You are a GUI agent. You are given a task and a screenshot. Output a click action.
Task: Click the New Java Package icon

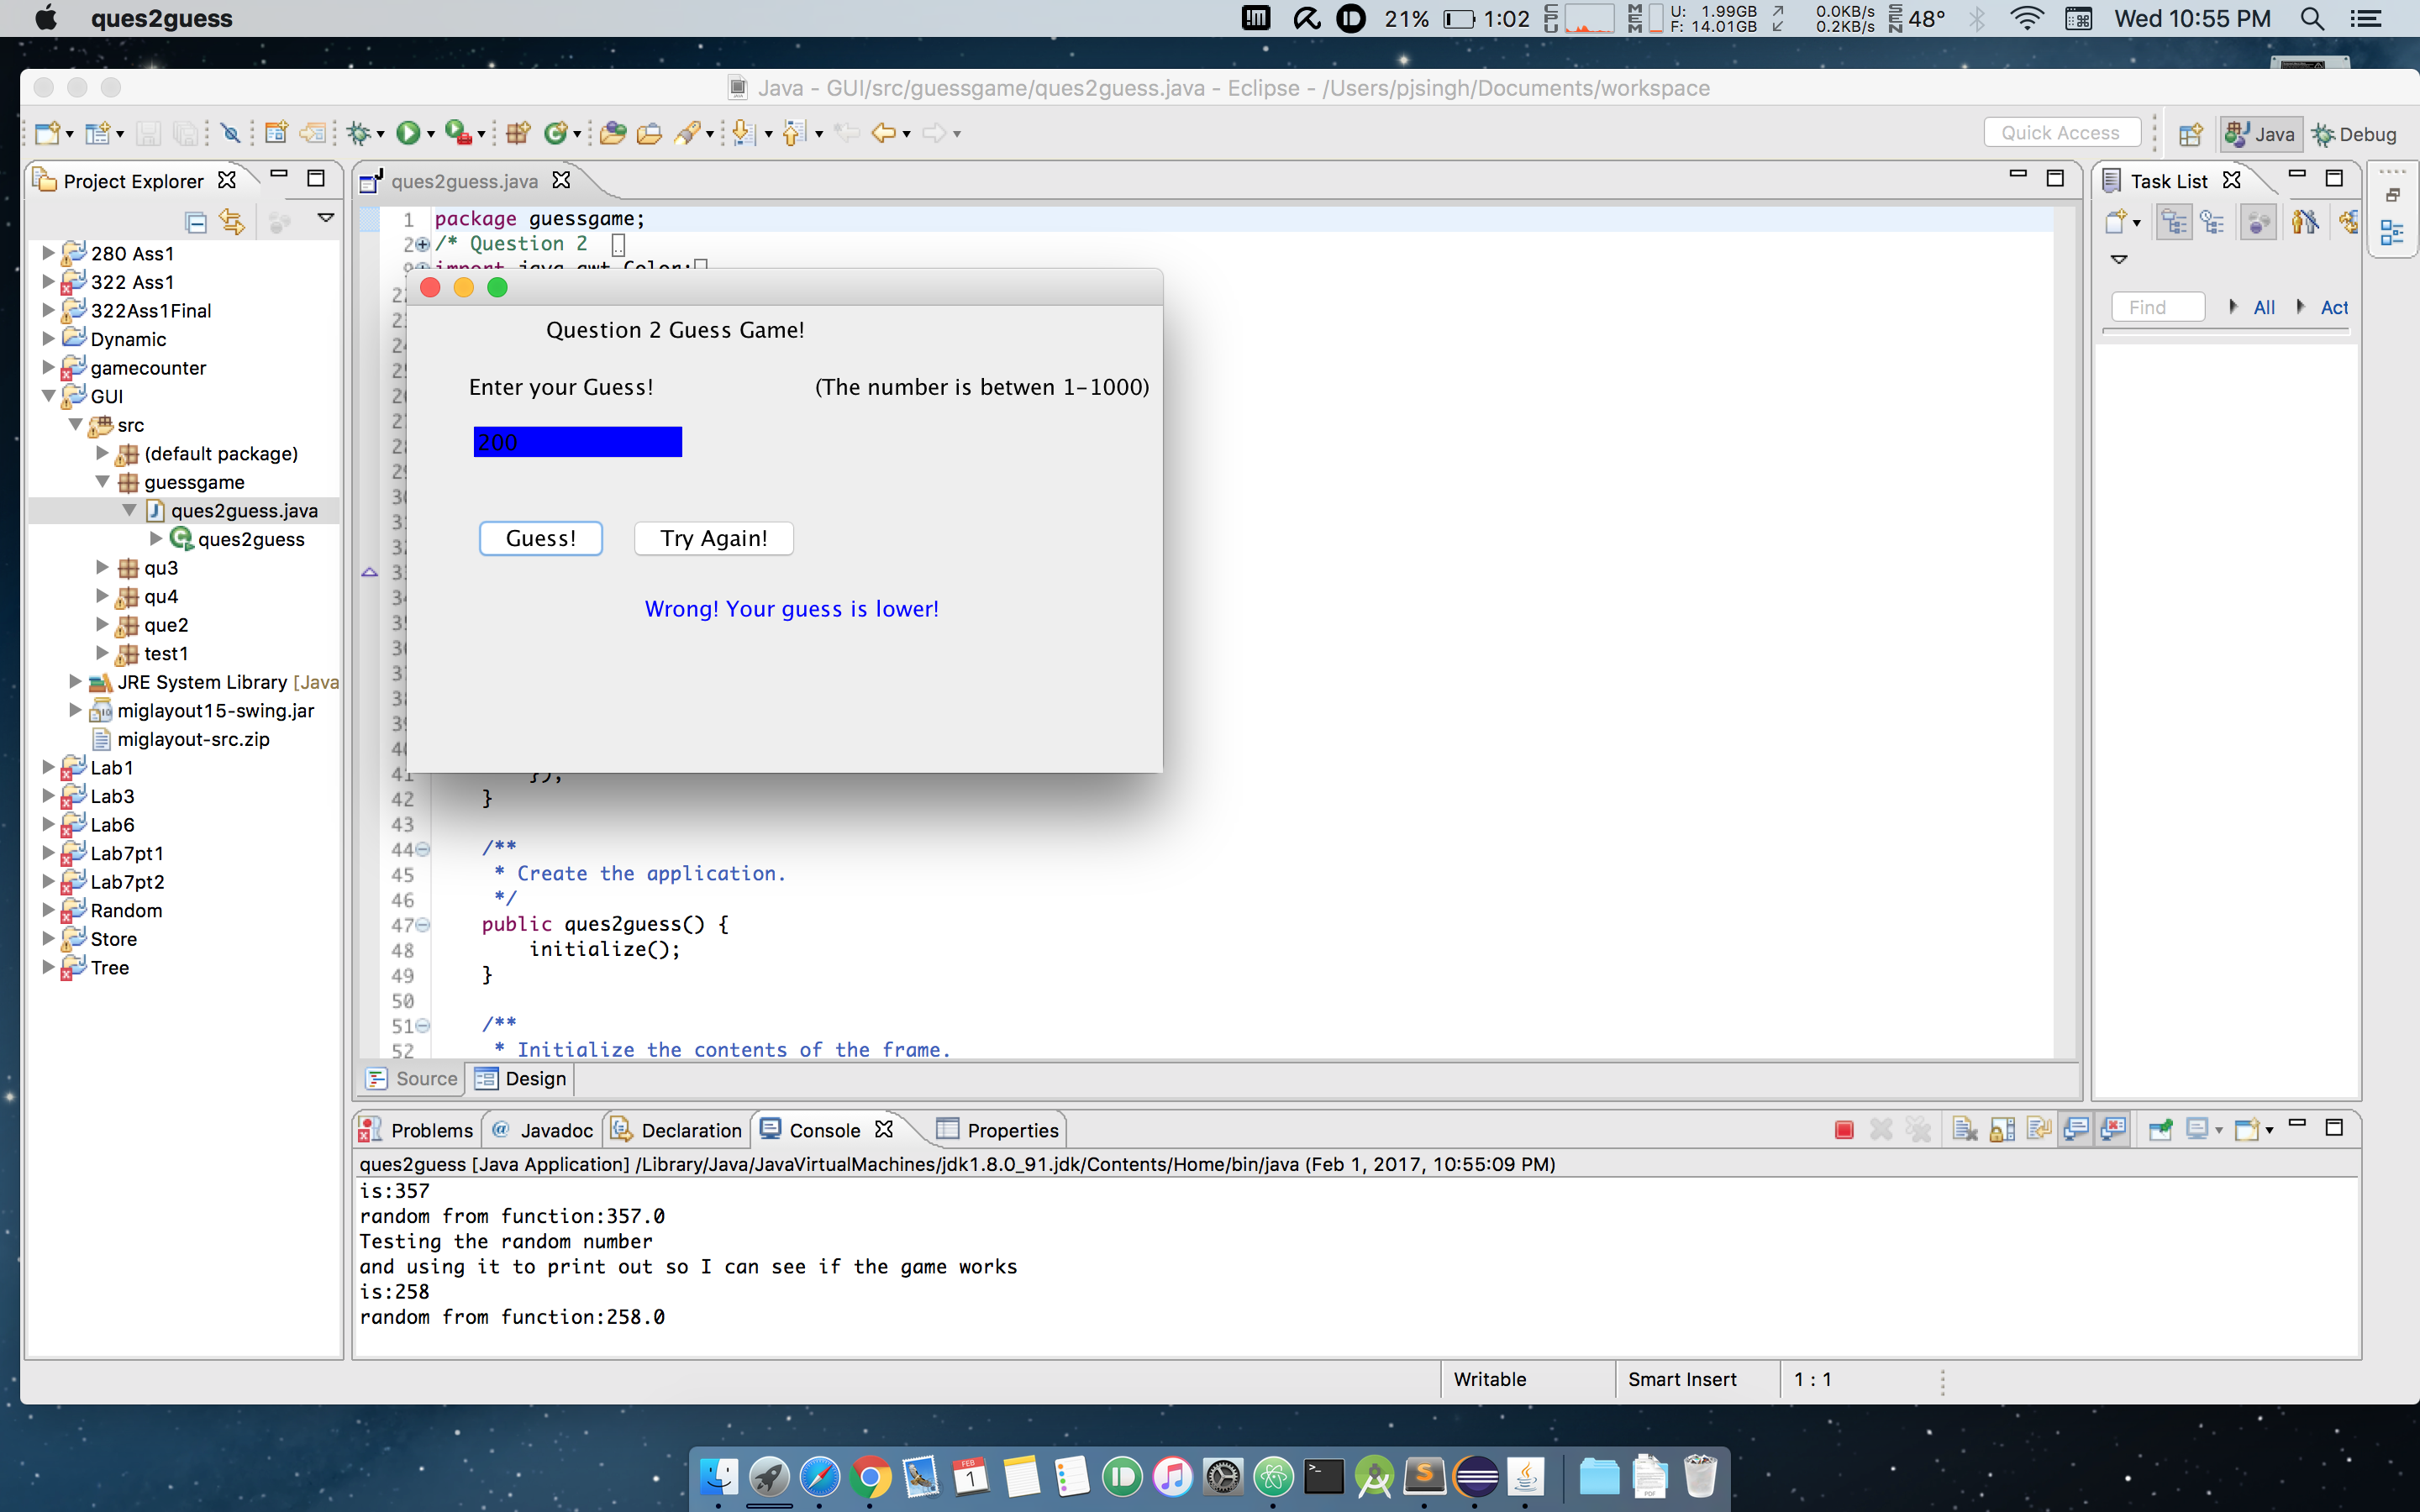[518, 133]
